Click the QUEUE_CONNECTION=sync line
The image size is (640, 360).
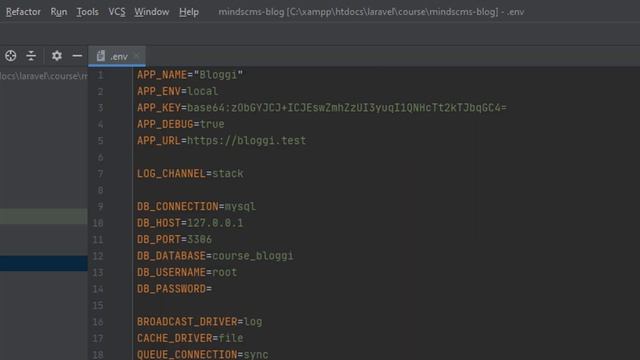202,354
